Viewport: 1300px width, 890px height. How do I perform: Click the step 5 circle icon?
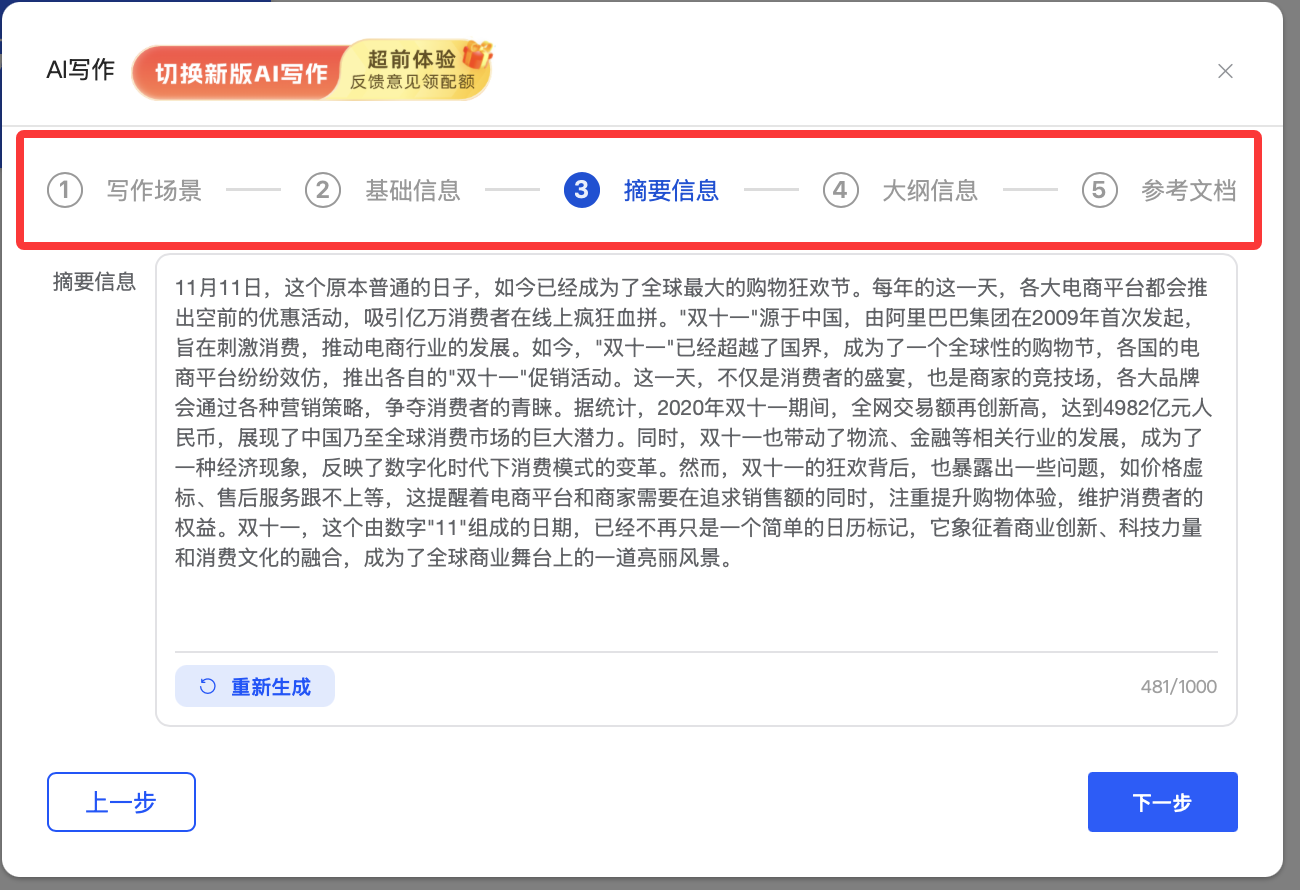point(1099,190)
